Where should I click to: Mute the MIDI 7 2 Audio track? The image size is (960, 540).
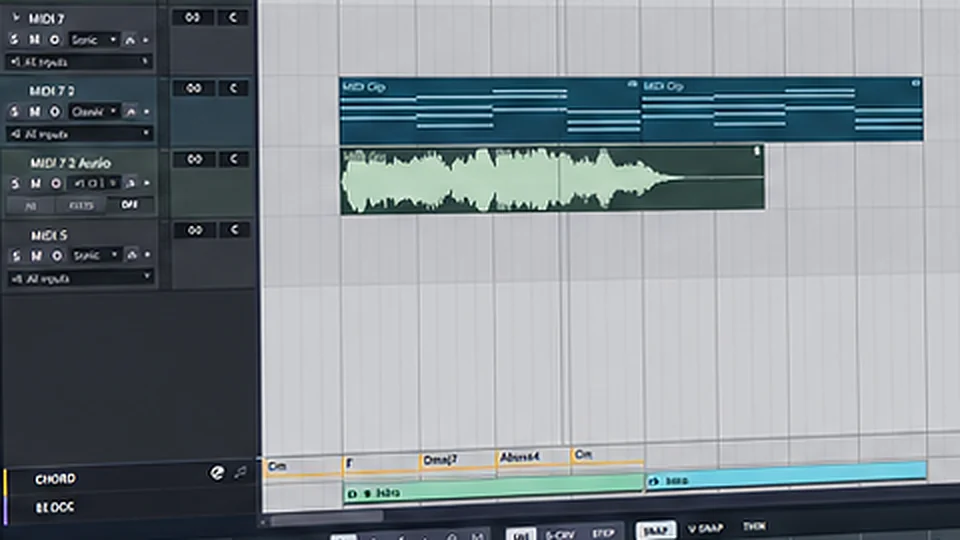[x=35, y=183]
